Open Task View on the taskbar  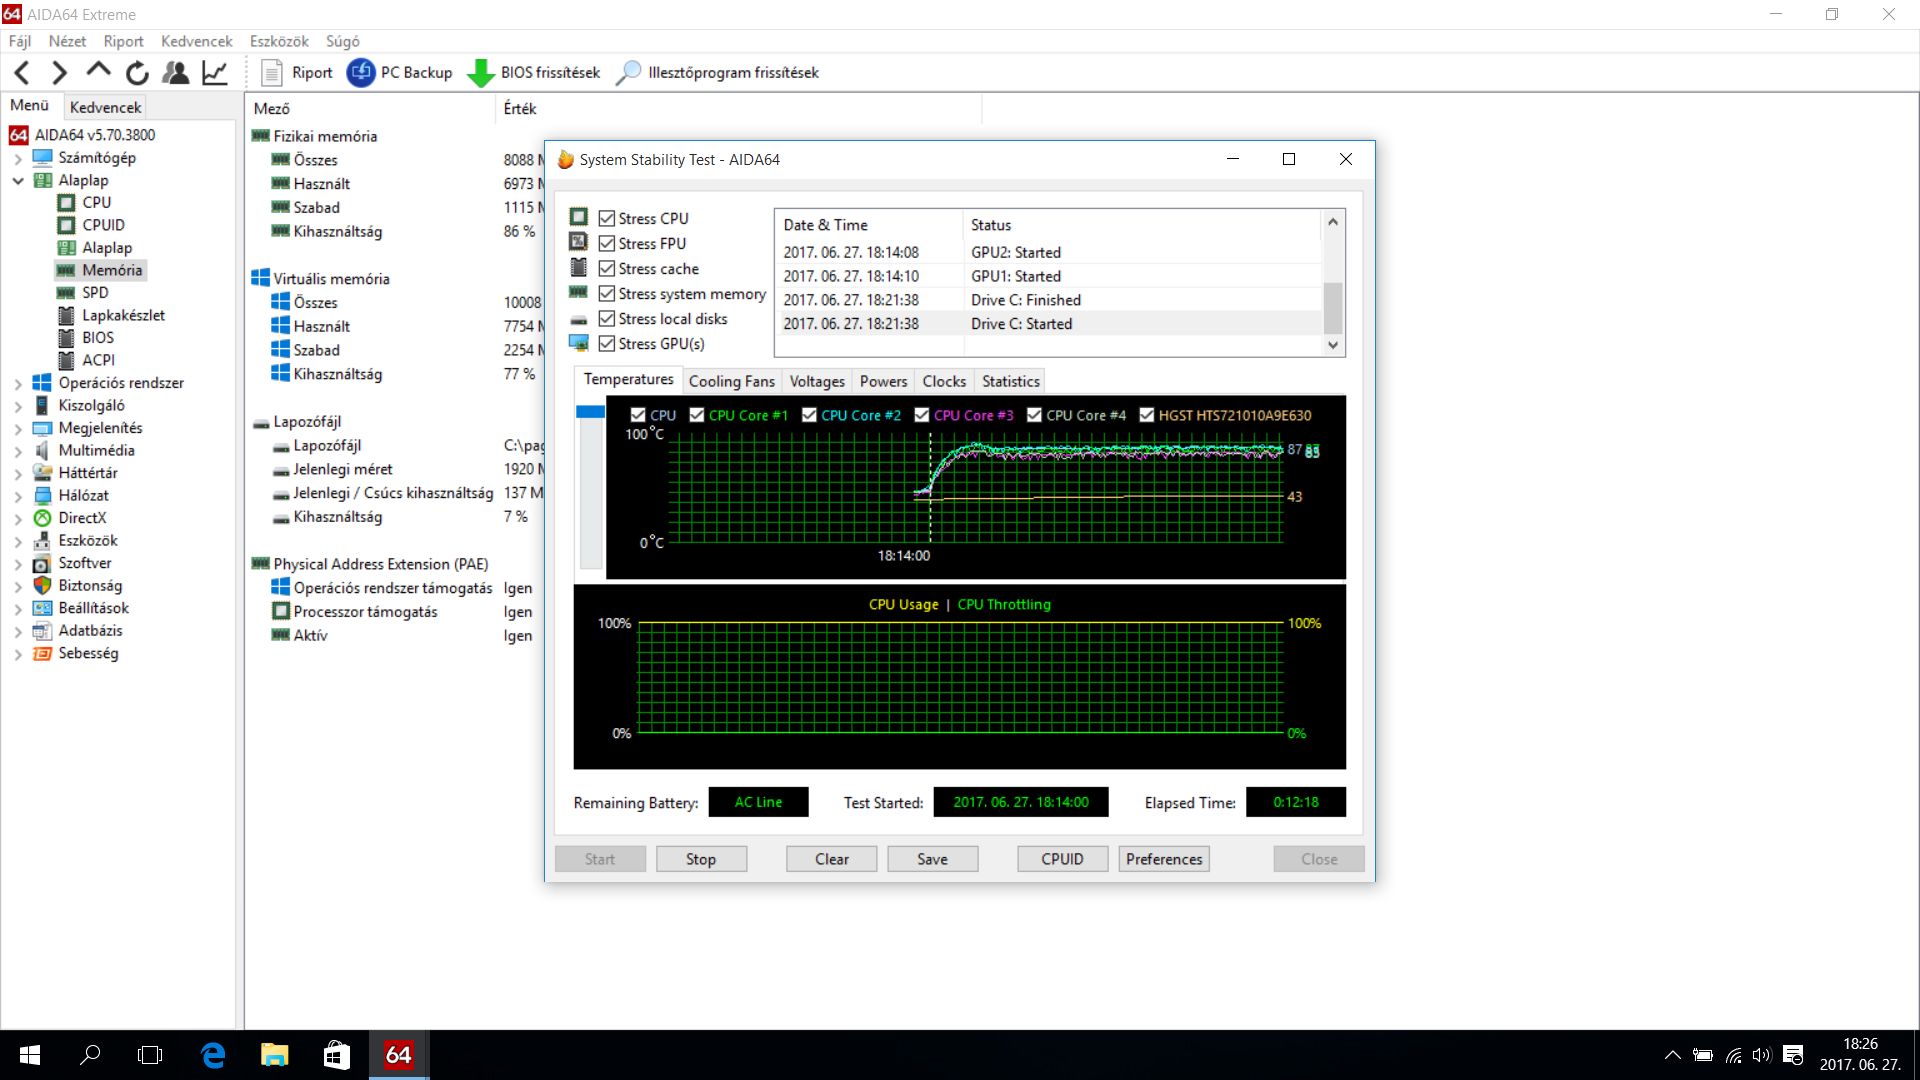(150, 1055)
